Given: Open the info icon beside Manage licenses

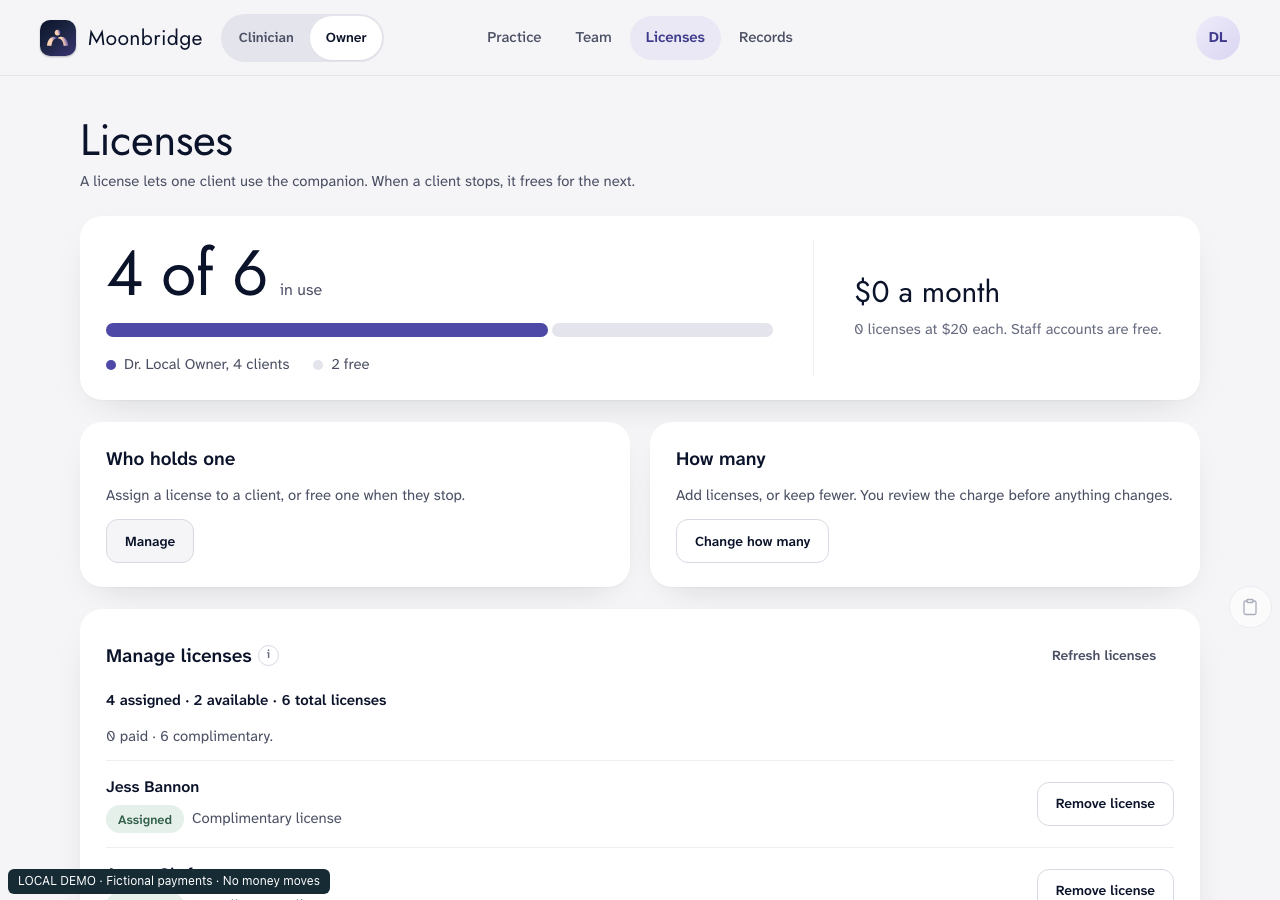Looking at the screenshot, I should 268,655.
